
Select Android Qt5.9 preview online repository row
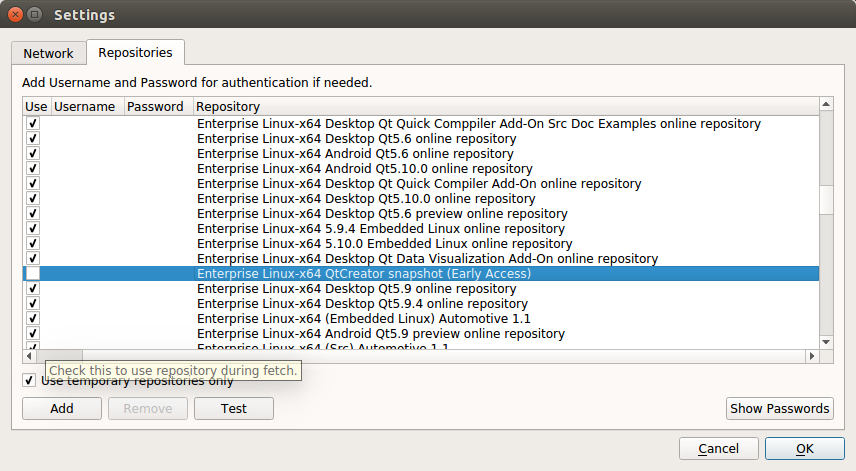(421, 333)
